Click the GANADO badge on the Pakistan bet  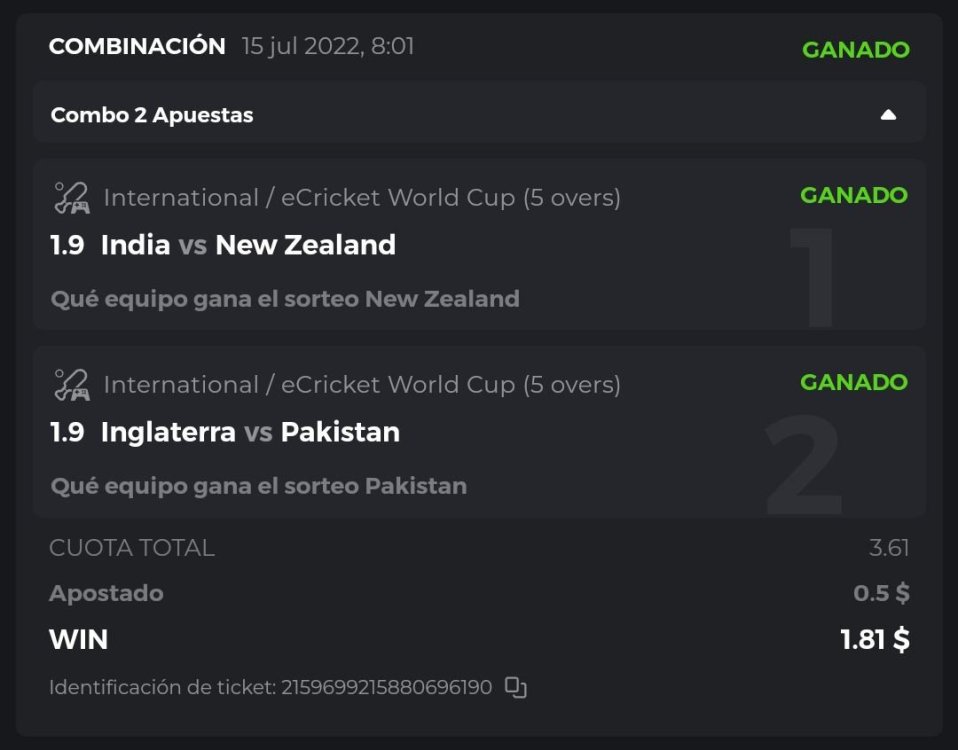pos(853,382)
